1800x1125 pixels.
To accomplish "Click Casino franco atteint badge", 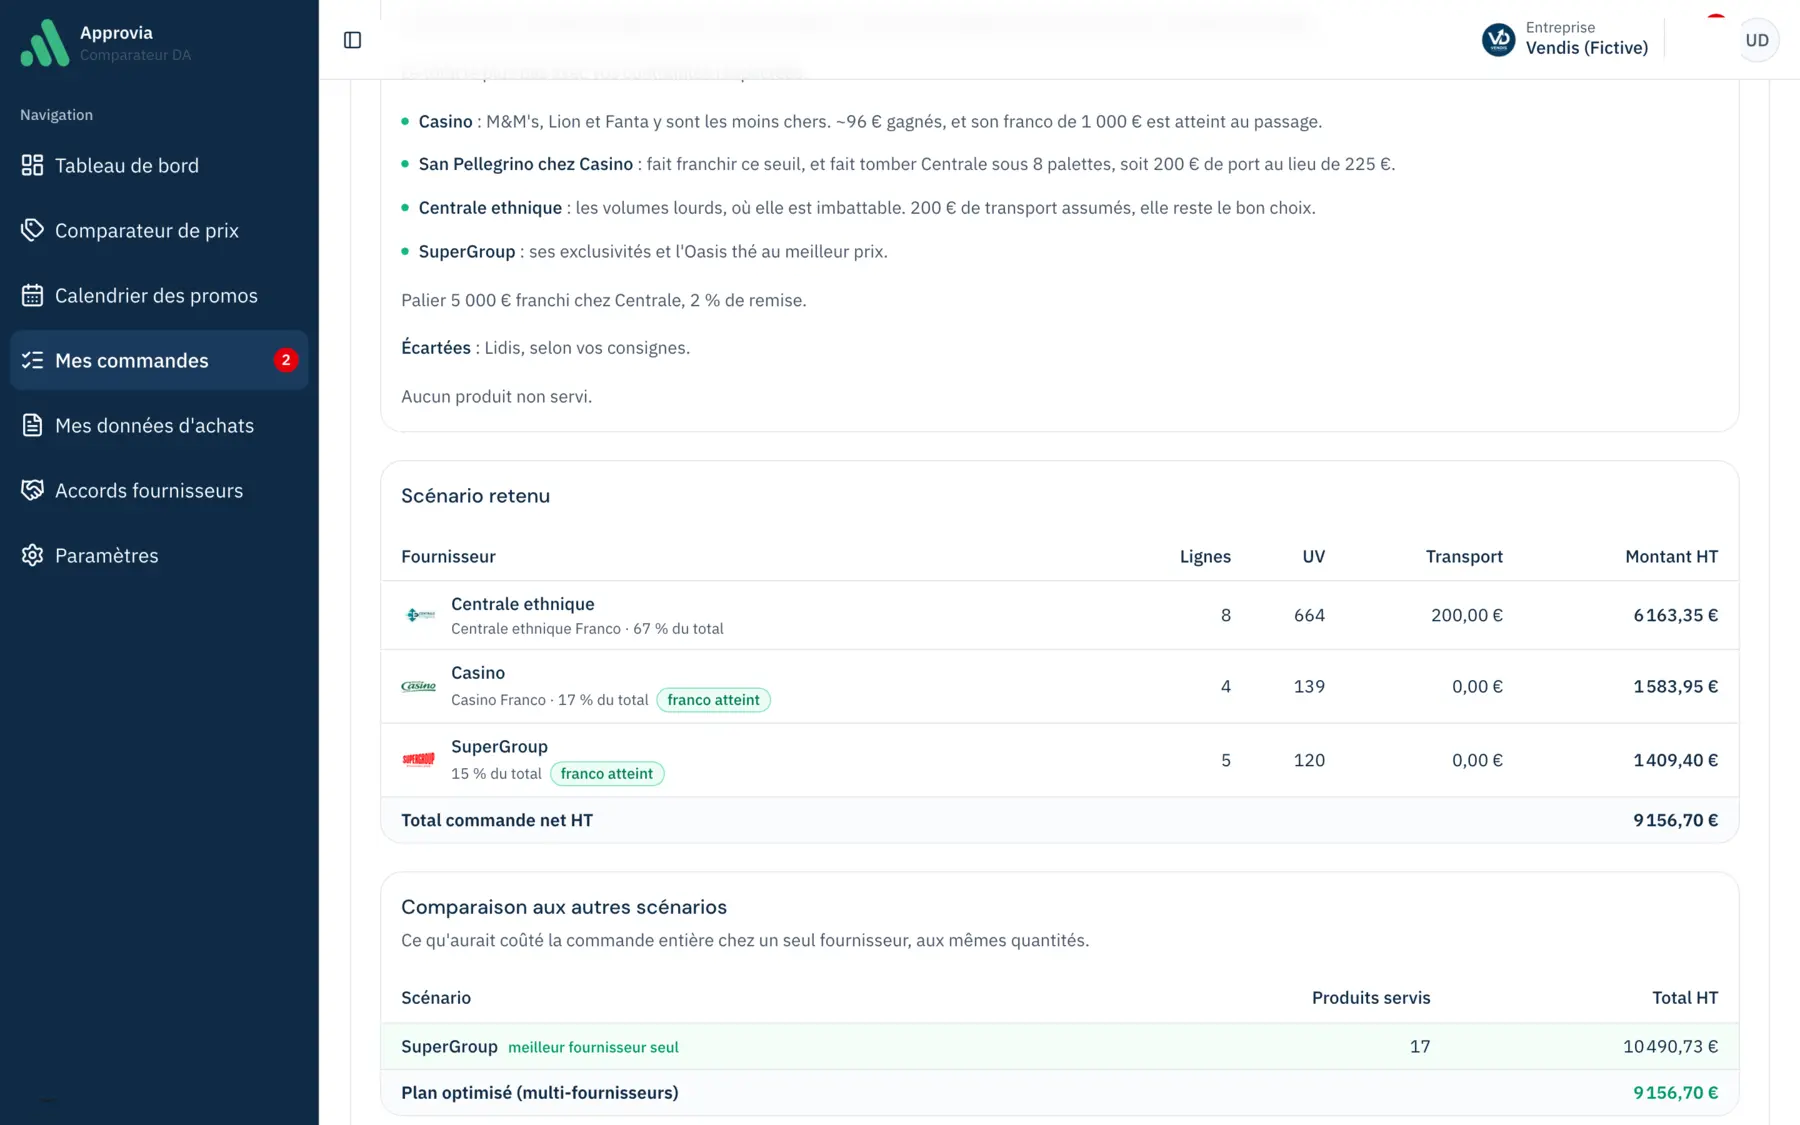I will pyautogui.click(x=713, y=700).
